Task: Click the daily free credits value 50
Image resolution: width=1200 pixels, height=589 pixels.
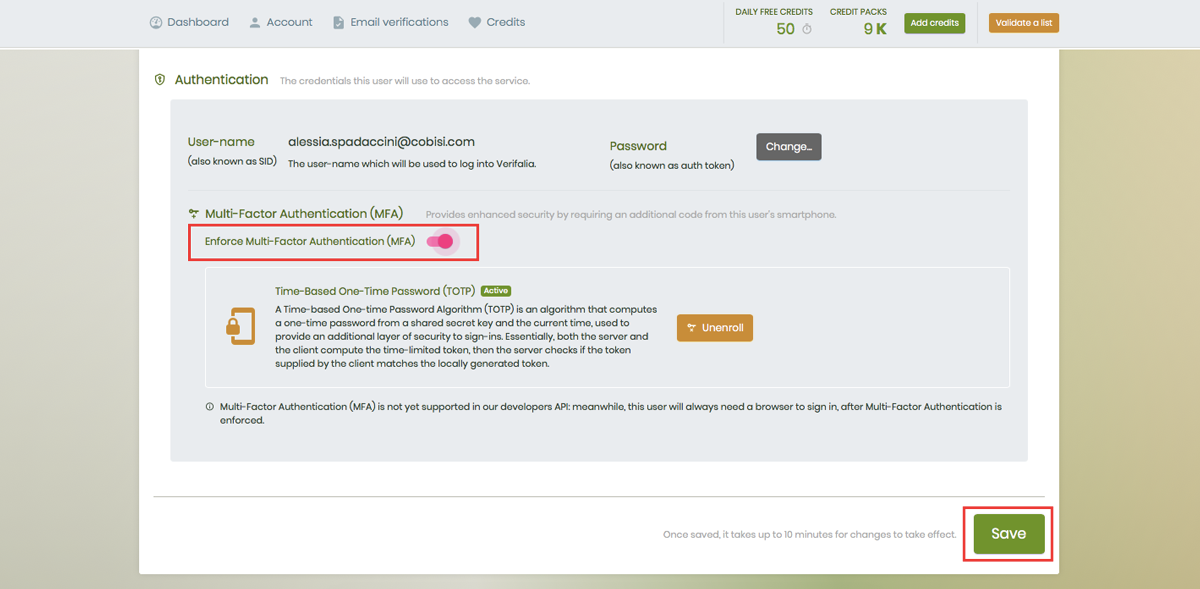Action: coord(785,29)
